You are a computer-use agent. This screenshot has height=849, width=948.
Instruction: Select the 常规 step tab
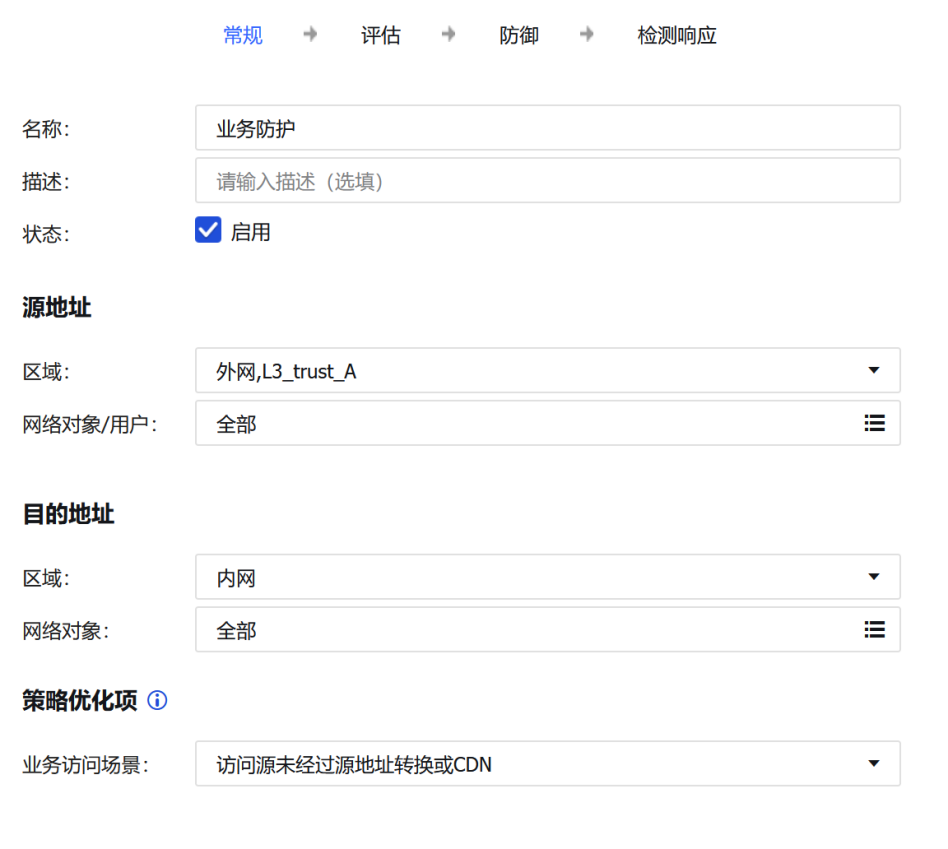coord(243,36)
